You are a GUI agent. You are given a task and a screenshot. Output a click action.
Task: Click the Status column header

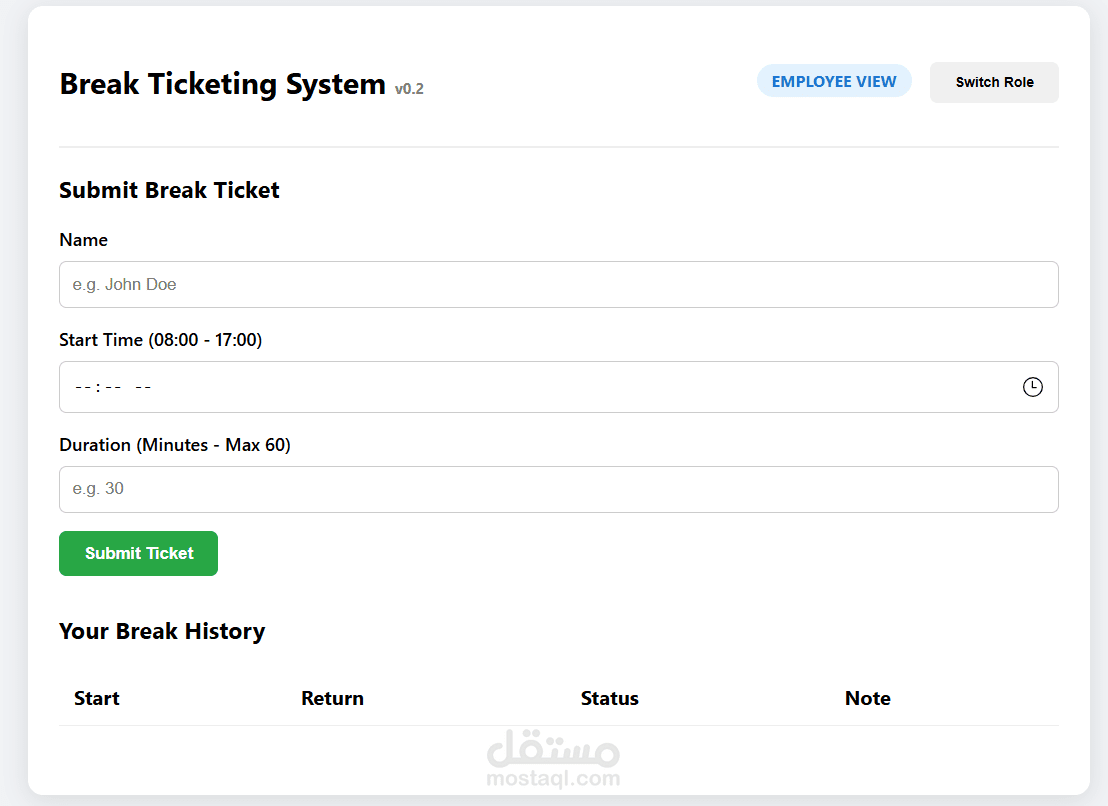[x=609, y=698]
